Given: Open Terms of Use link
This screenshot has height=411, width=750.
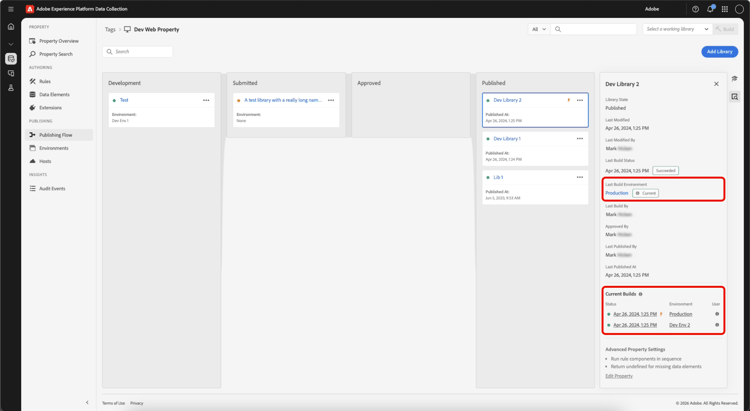Looking at the screenshot, I should 113,403.
